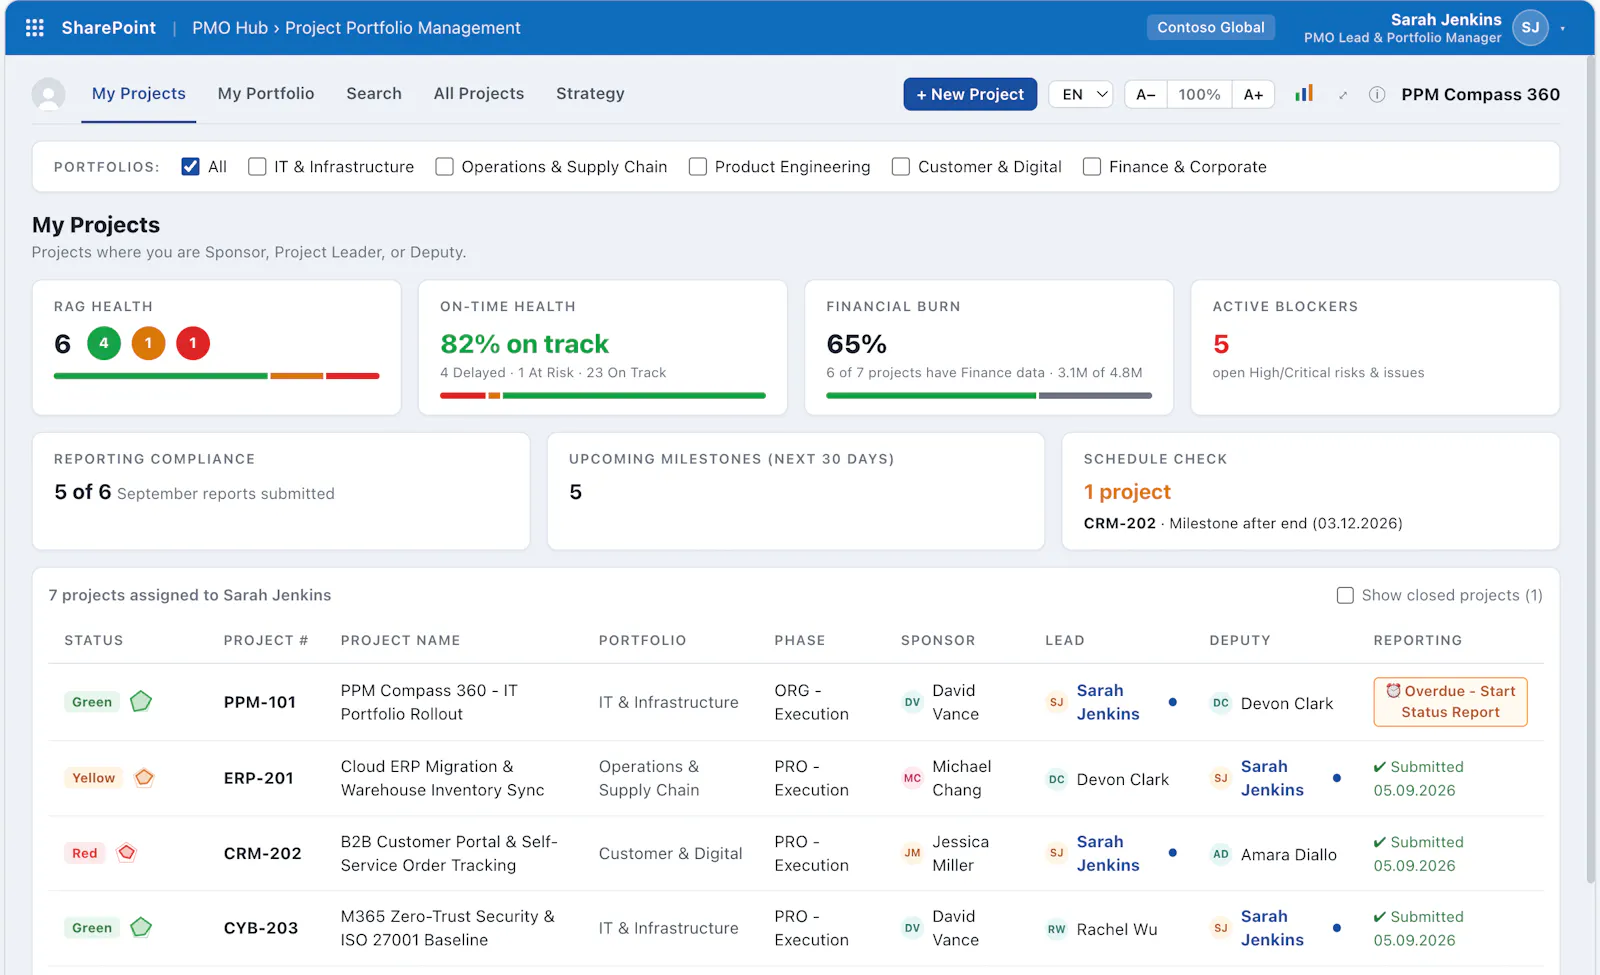Open the SharePoint app launcher grid
The image size is (1600, 975).
click(x=35, y=28)
